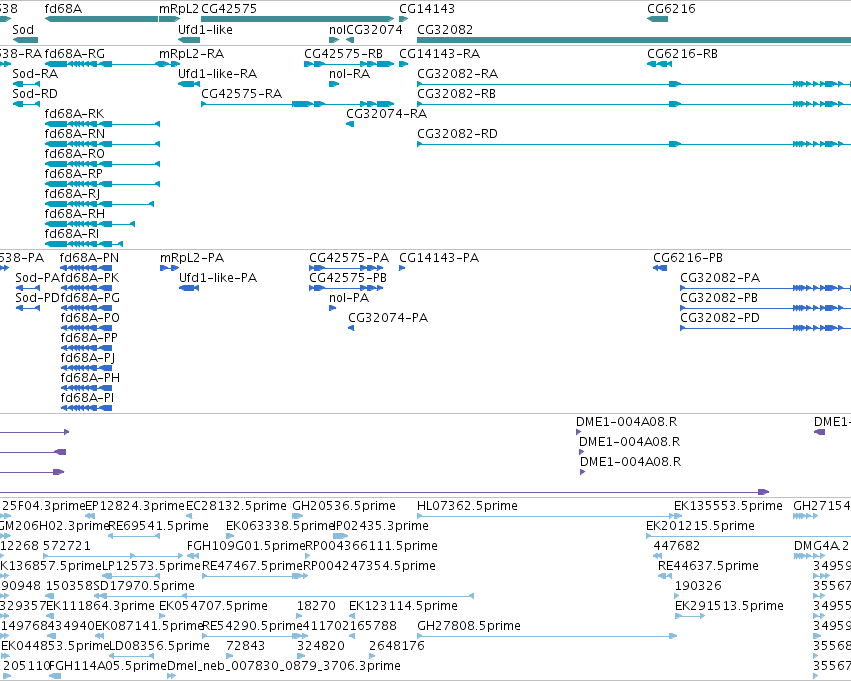
Task: Open the fd68A-RN transcript label
Action: [75, 134]
